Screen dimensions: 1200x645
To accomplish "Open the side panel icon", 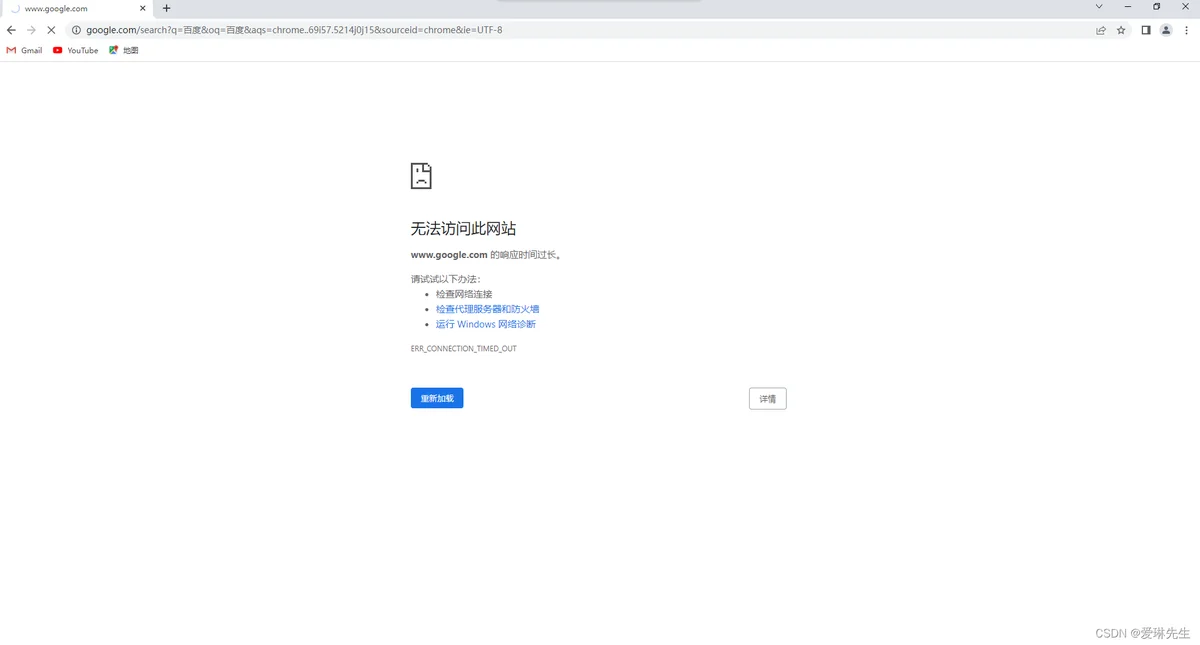I will pos(1146,30).
